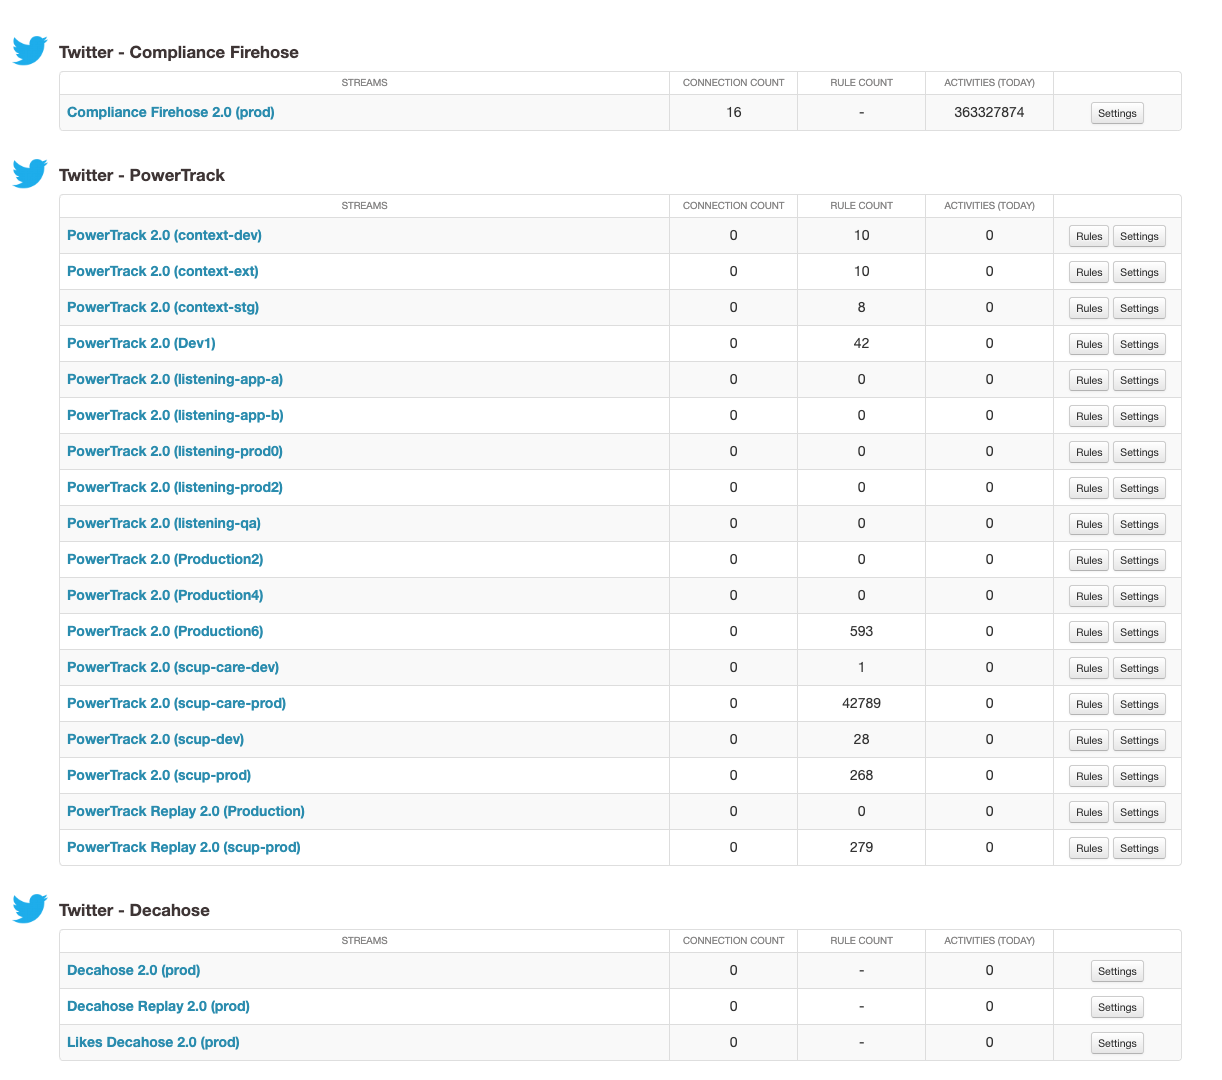The height and width of the screenshot is (1080, 1222).
Task: View Rules for PowerTrack 2.0 (listening-prod2)
Action: coord(1089,488)
